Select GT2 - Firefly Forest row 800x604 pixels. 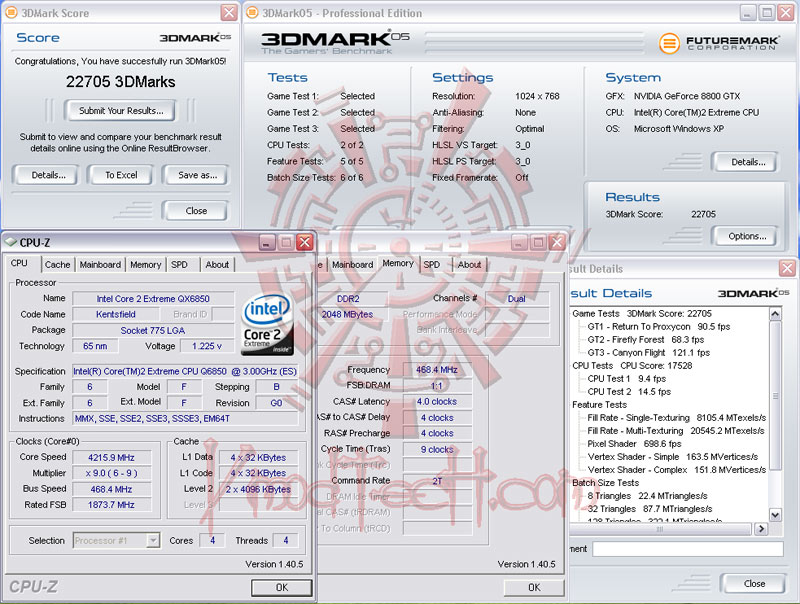click(645, 340)
